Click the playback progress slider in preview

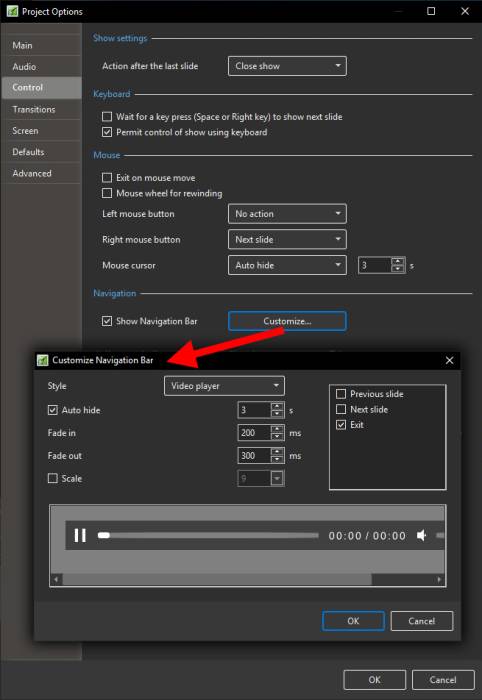pyautogui.click(x=208, y=535)
